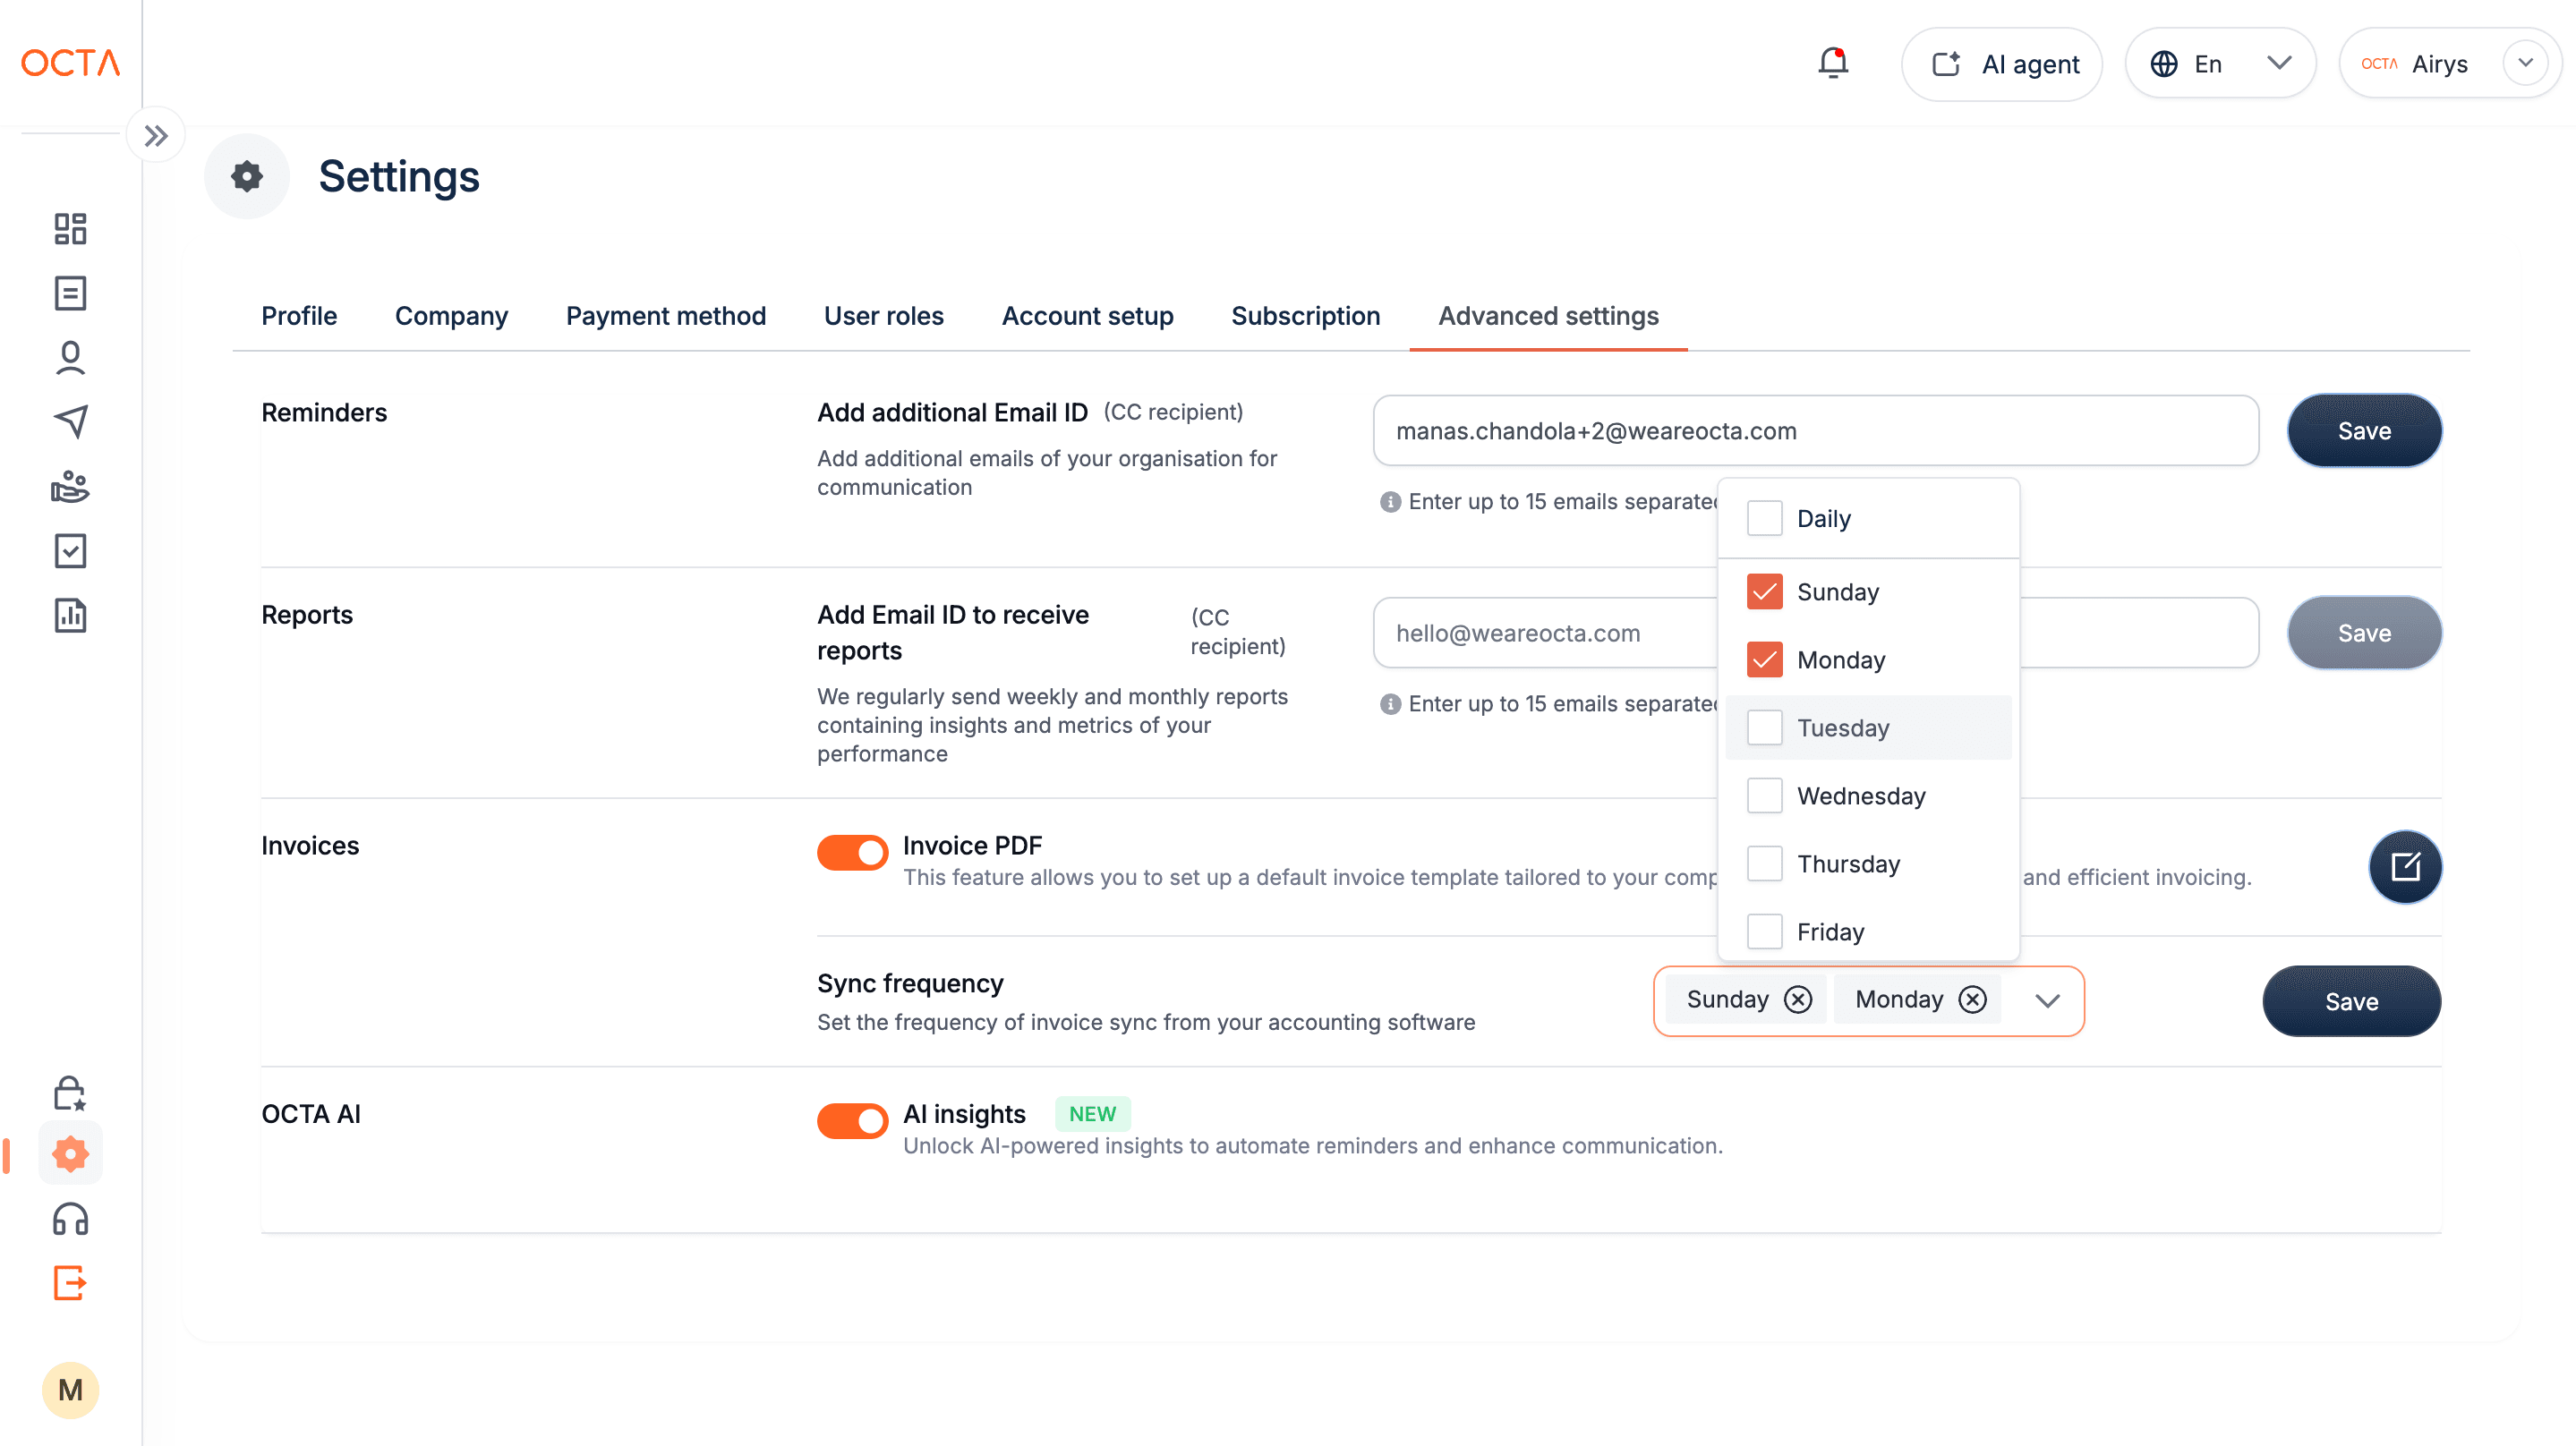
Task: Switch to the Payment method tab
Action: [666, 316]
